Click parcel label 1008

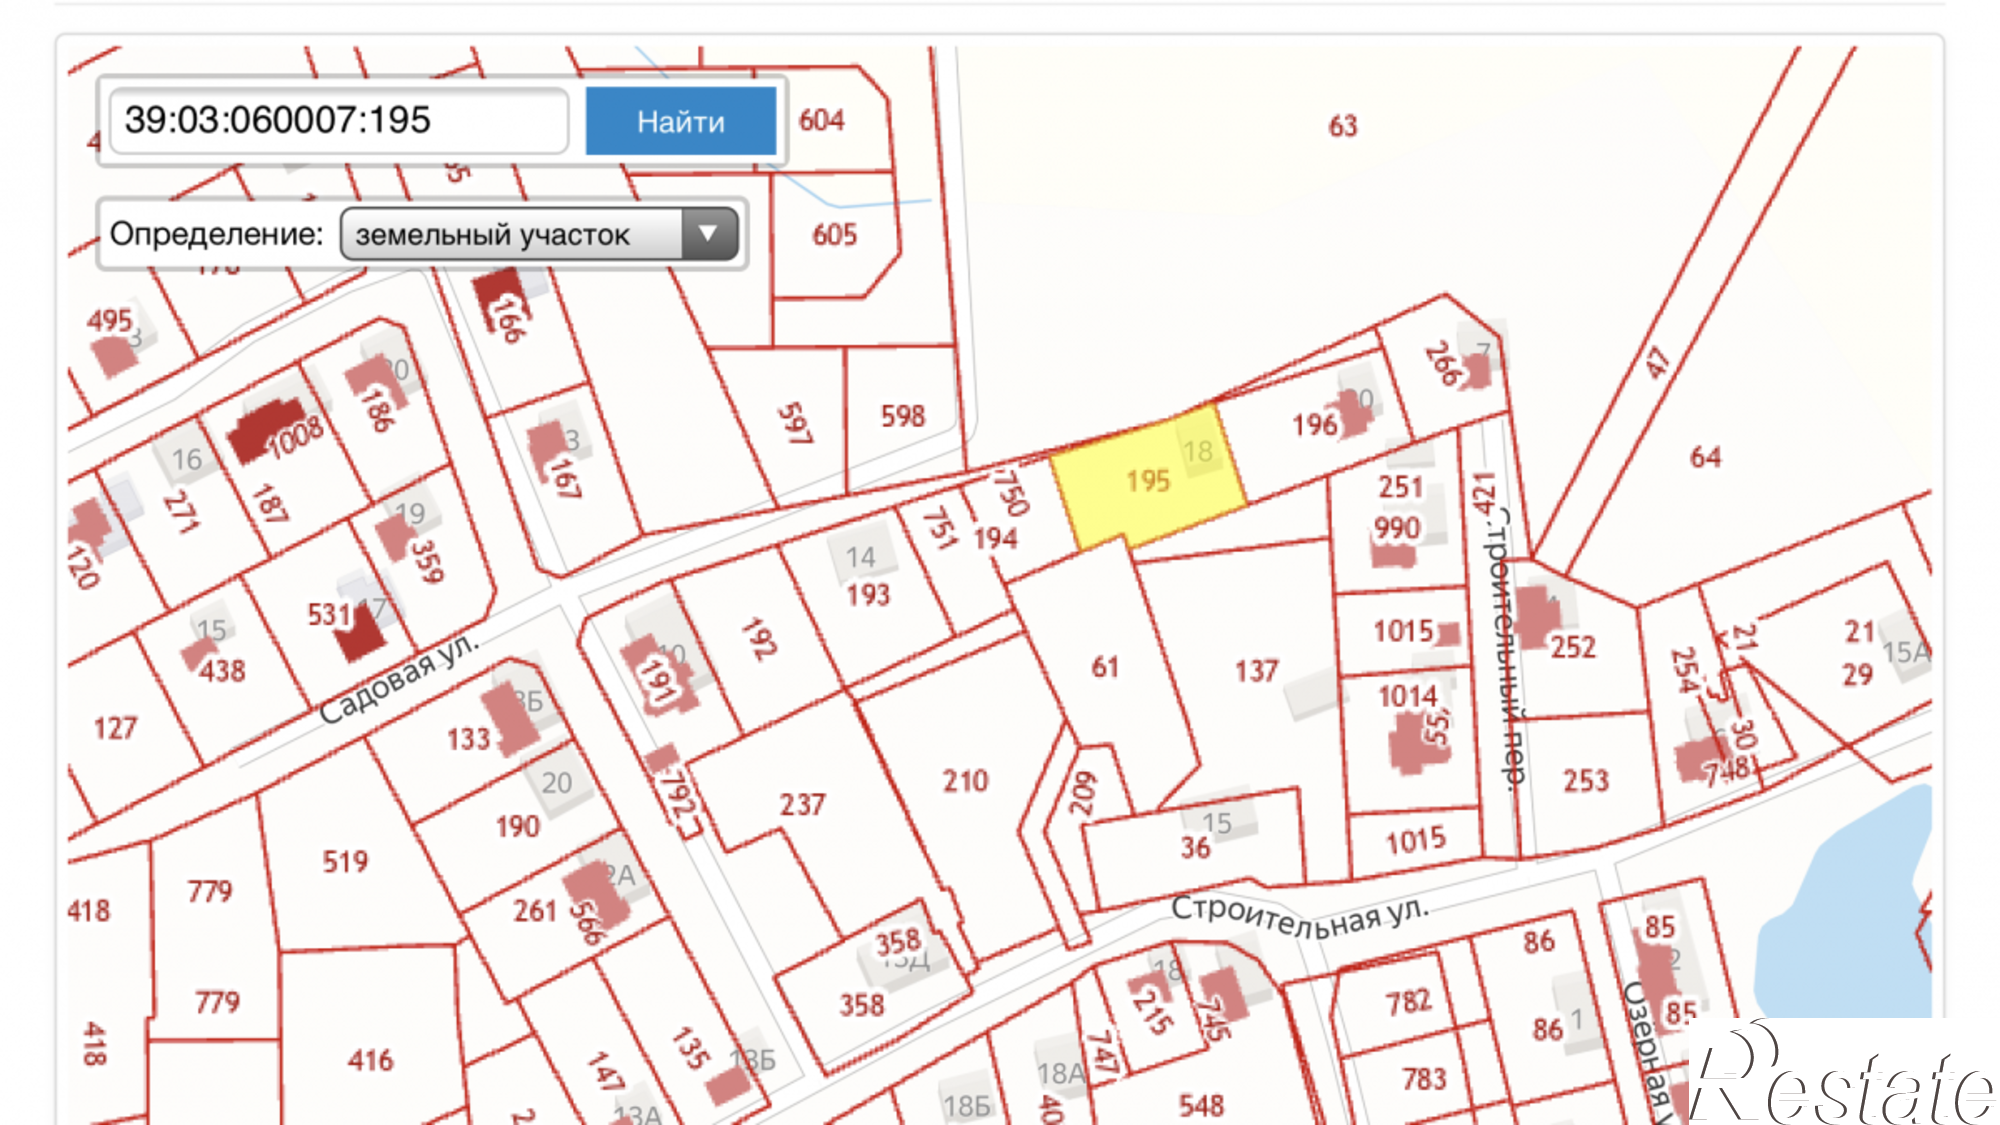point(296,438)
